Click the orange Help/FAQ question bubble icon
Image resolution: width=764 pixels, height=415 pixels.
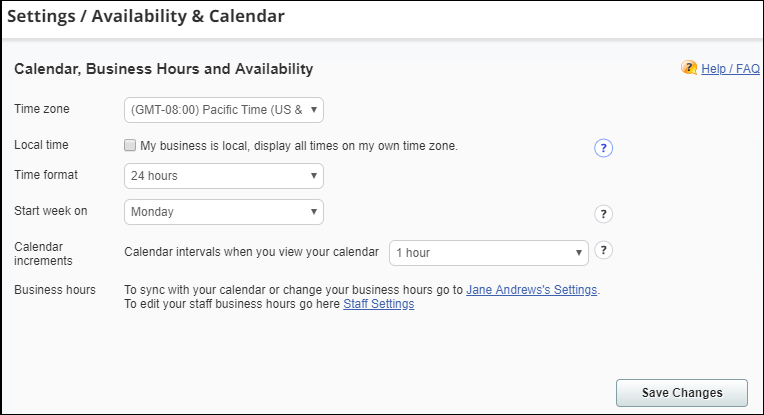(688, 68)
